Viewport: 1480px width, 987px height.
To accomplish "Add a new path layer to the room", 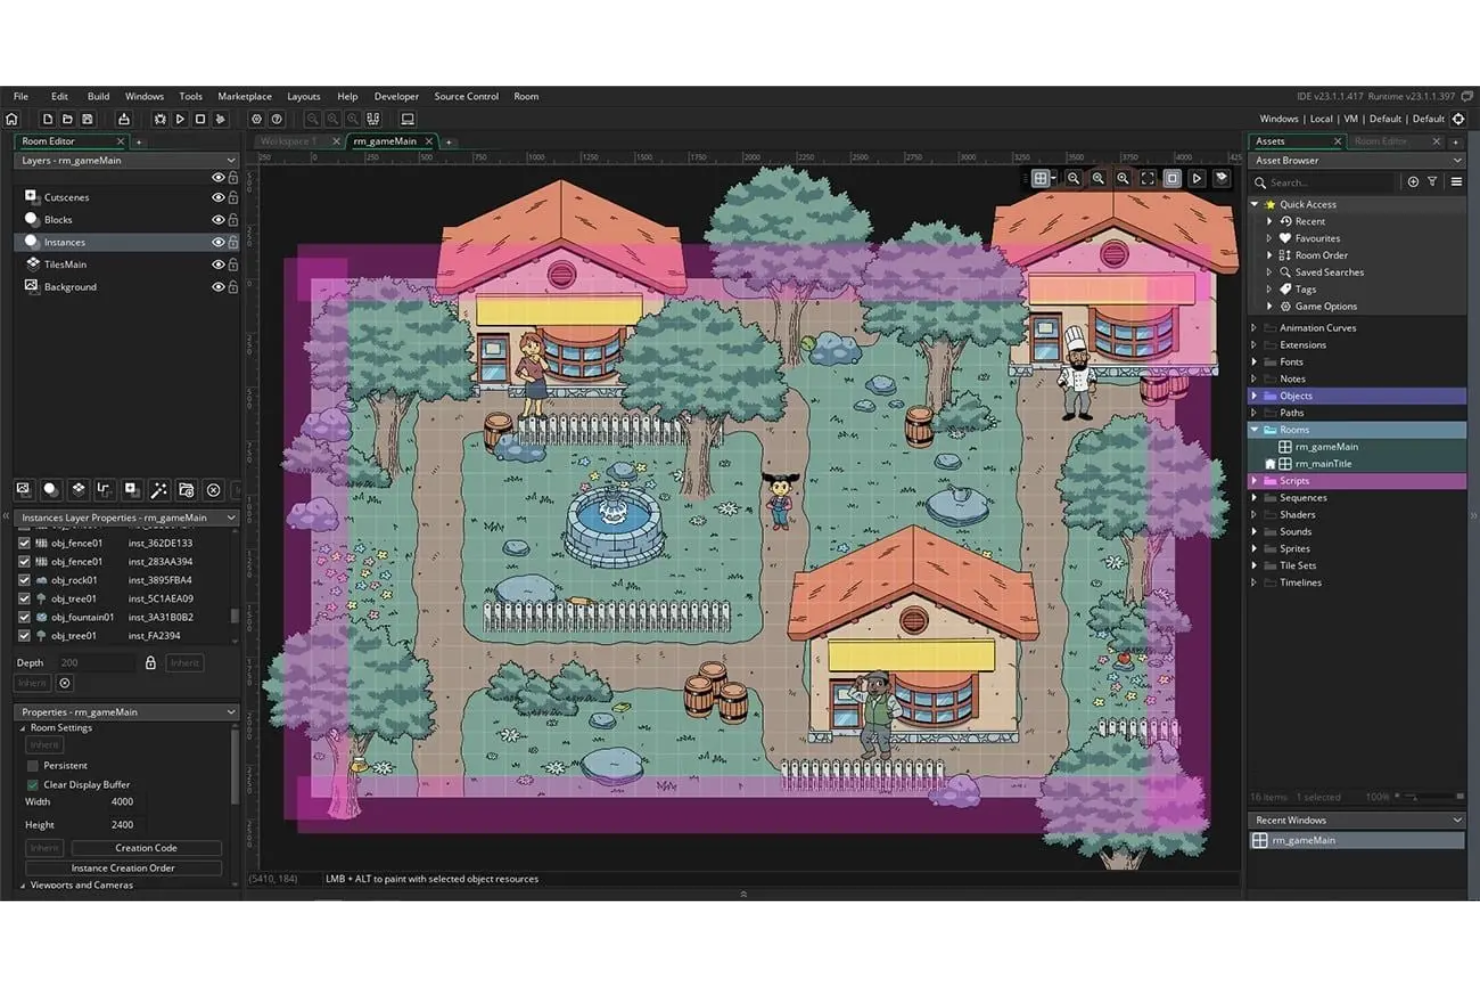I will (x=104, y=489).
